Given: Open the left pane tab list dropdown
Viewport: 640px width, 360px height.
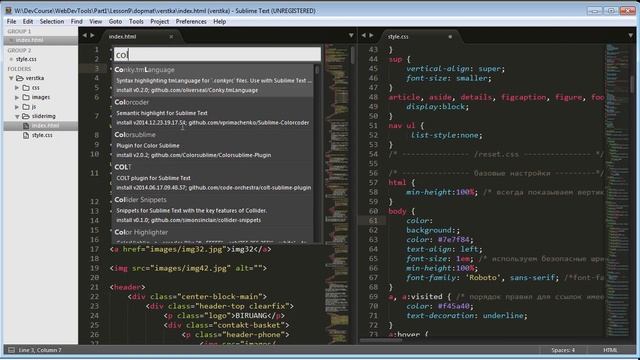Looking at the screenshot, I should point(351,36).
